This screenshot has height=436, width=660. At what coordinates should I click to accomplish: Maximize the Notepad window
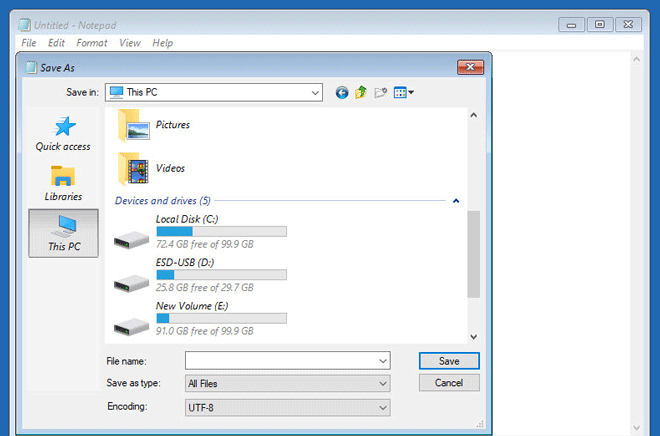tap(600, 24)
